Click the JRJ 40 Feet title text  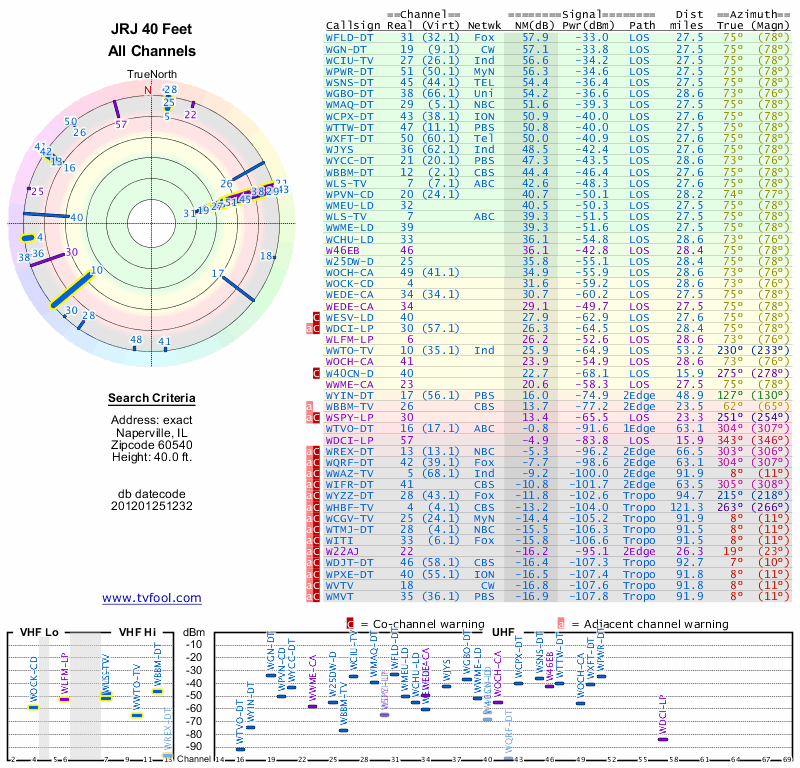coord(152,29)
